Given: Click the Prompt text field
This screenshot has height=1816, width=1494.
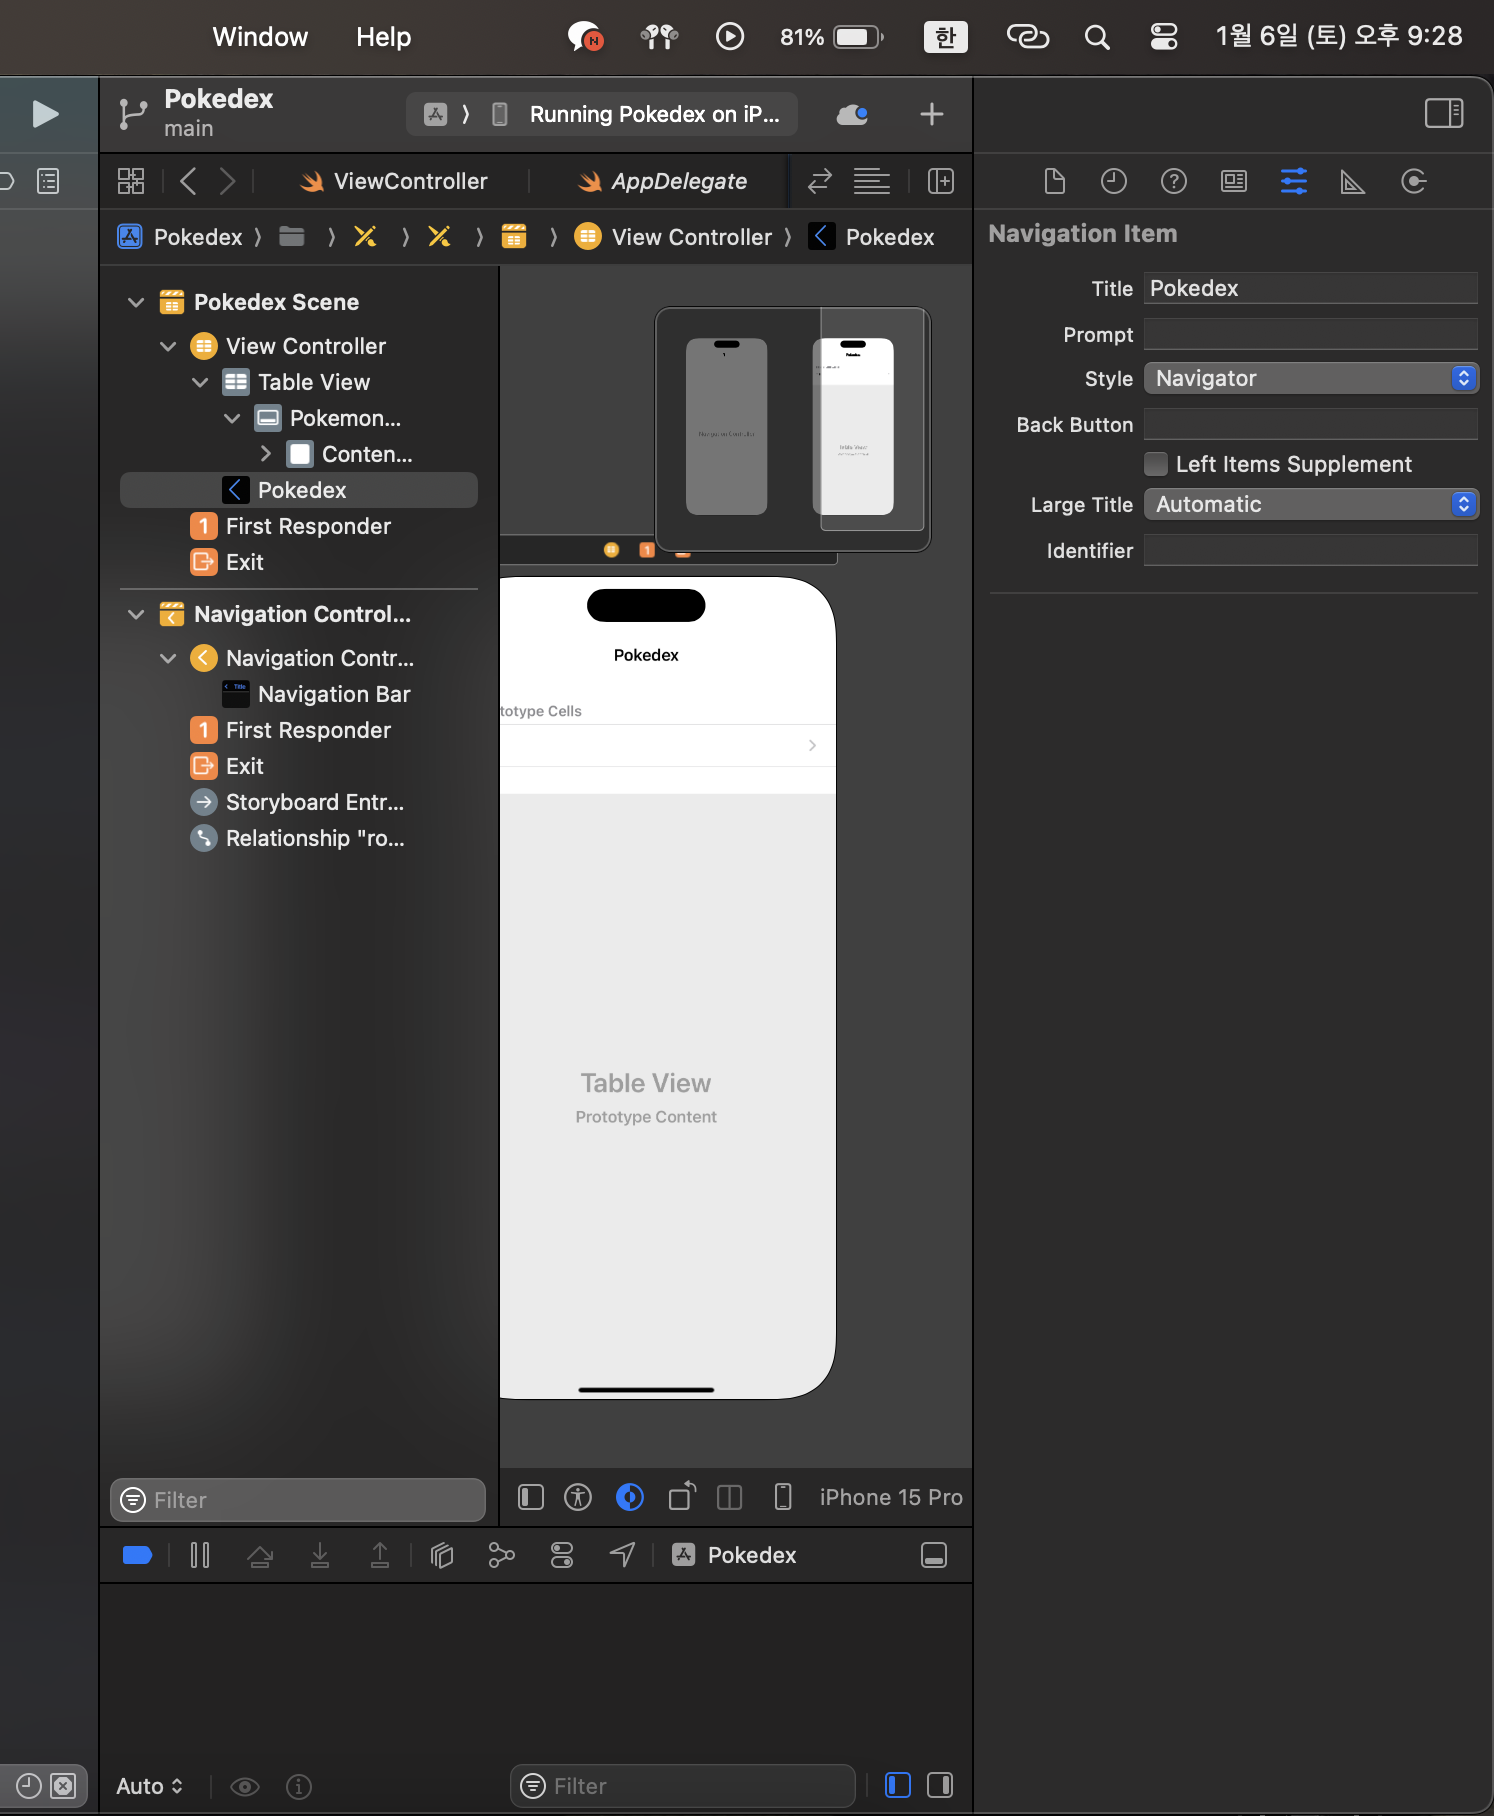Looking at the screenshot, I should 1310,334.
